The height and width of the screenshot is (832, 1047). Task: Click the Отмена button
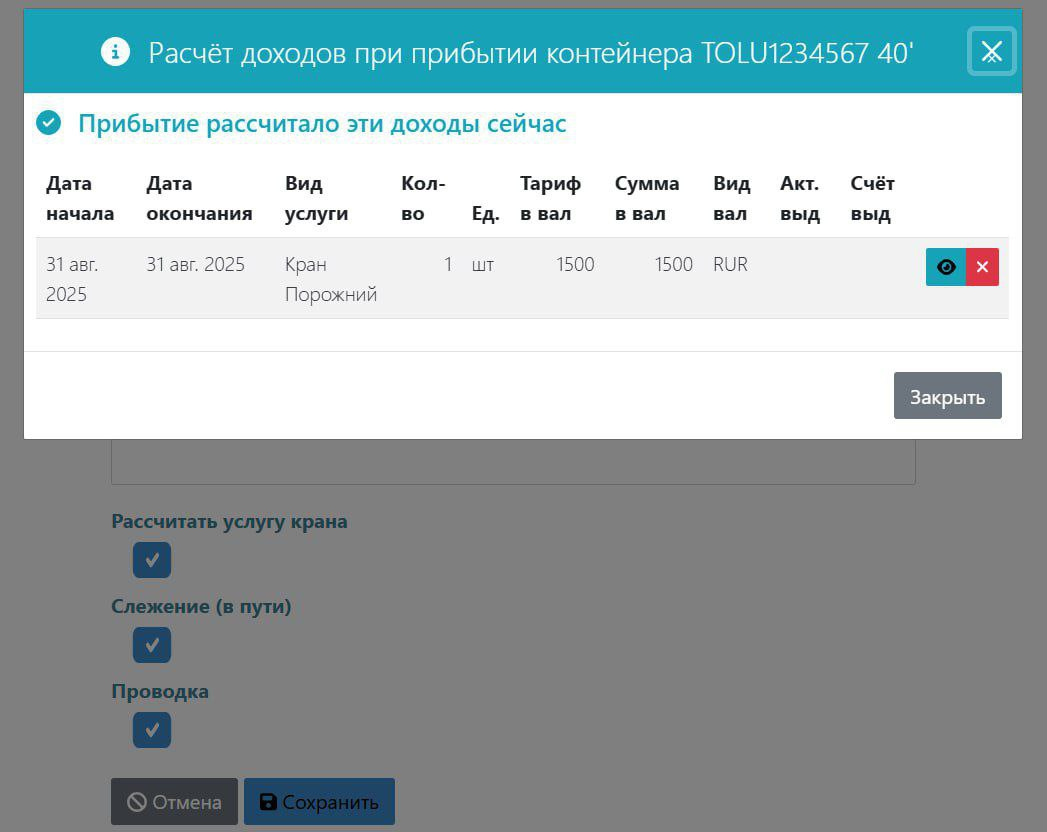(x=174, y=802)
